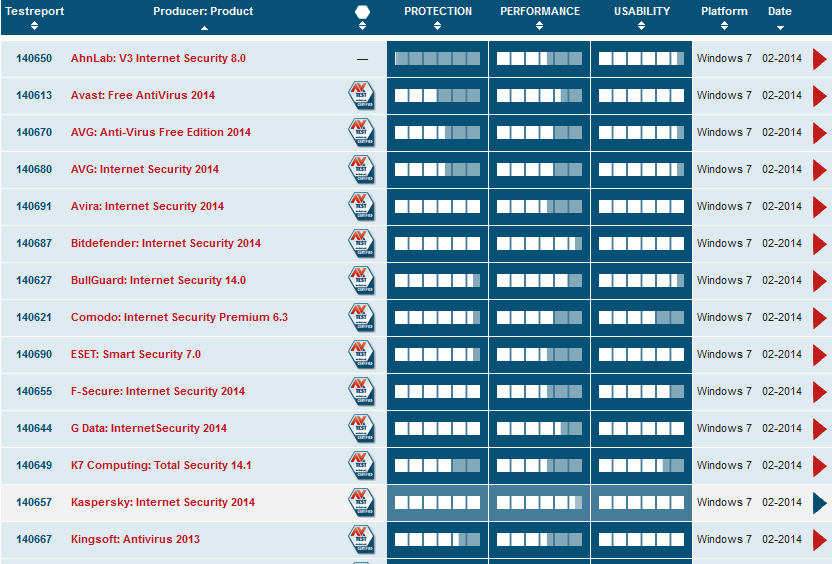Image resolution: width=832 pixels, height=564 pixels.
Task: Click the blue arrow in Kaspersky row
Action: (820, 503)
